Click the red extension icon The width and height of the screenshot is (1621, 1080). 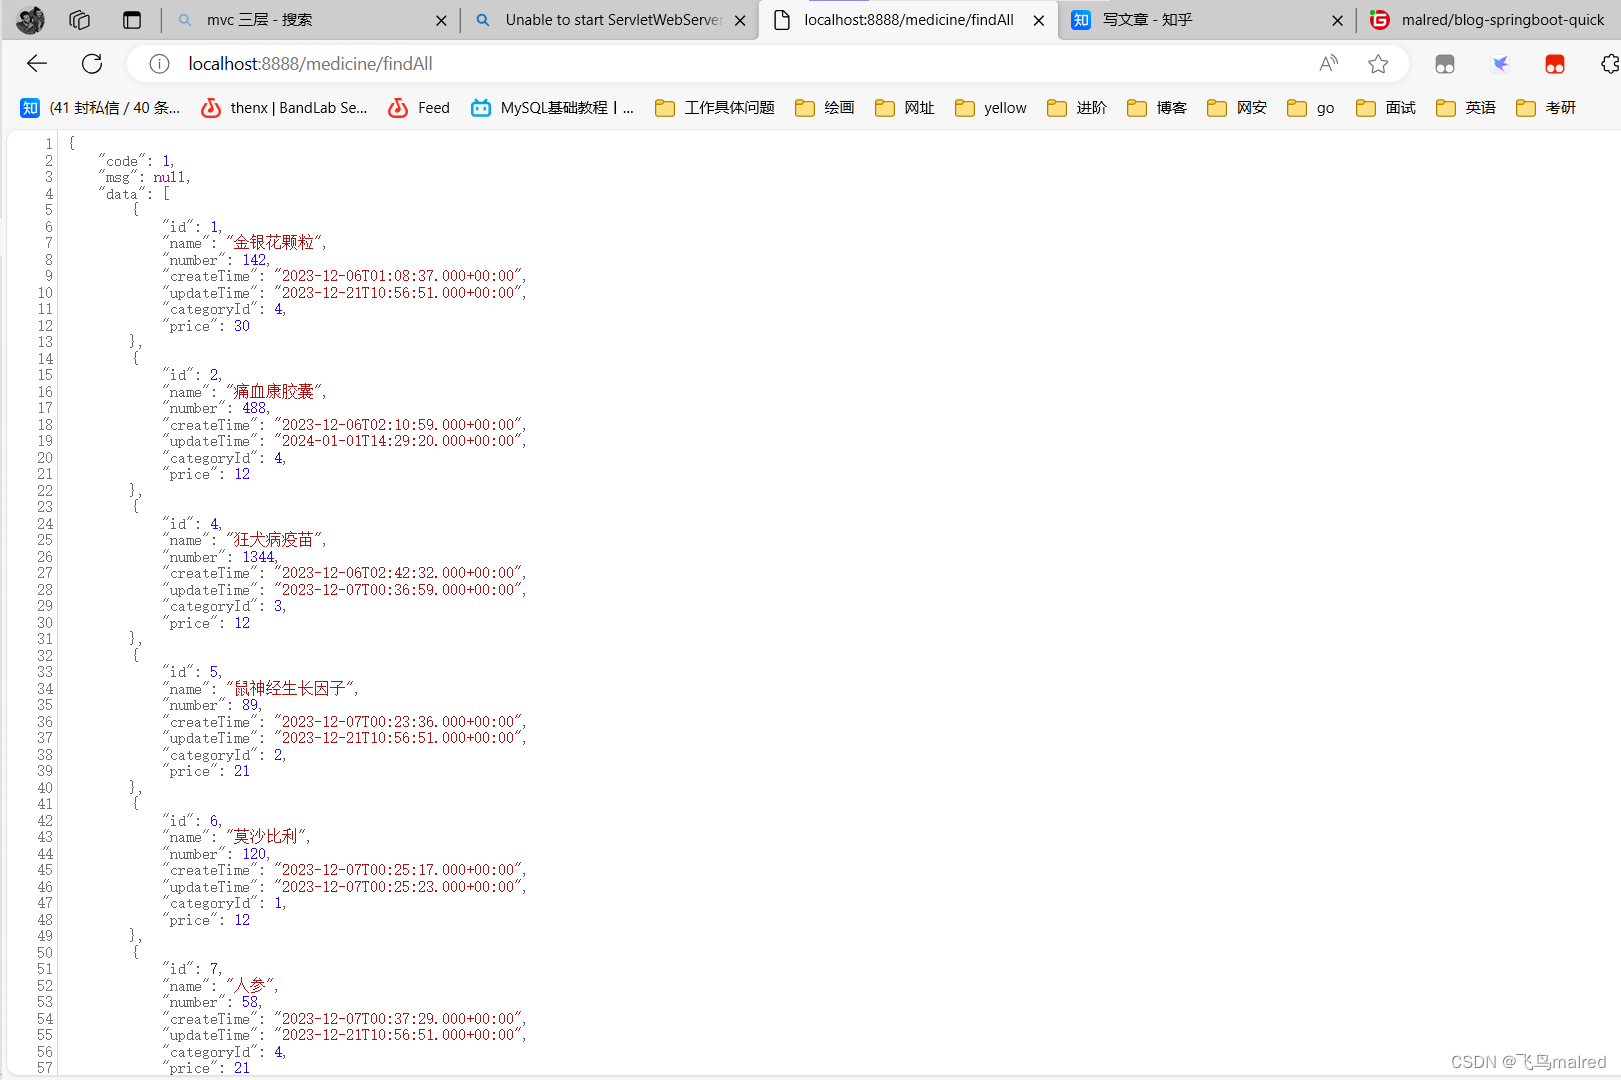[1555, 64]
